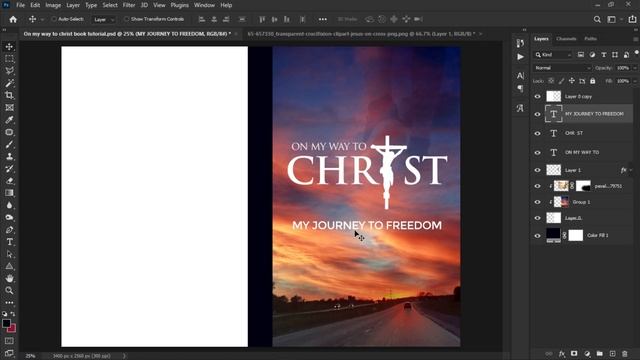Screen dimensions: 640x360
Task: Hide the Layer 1 layer
Action: point(538,170)
